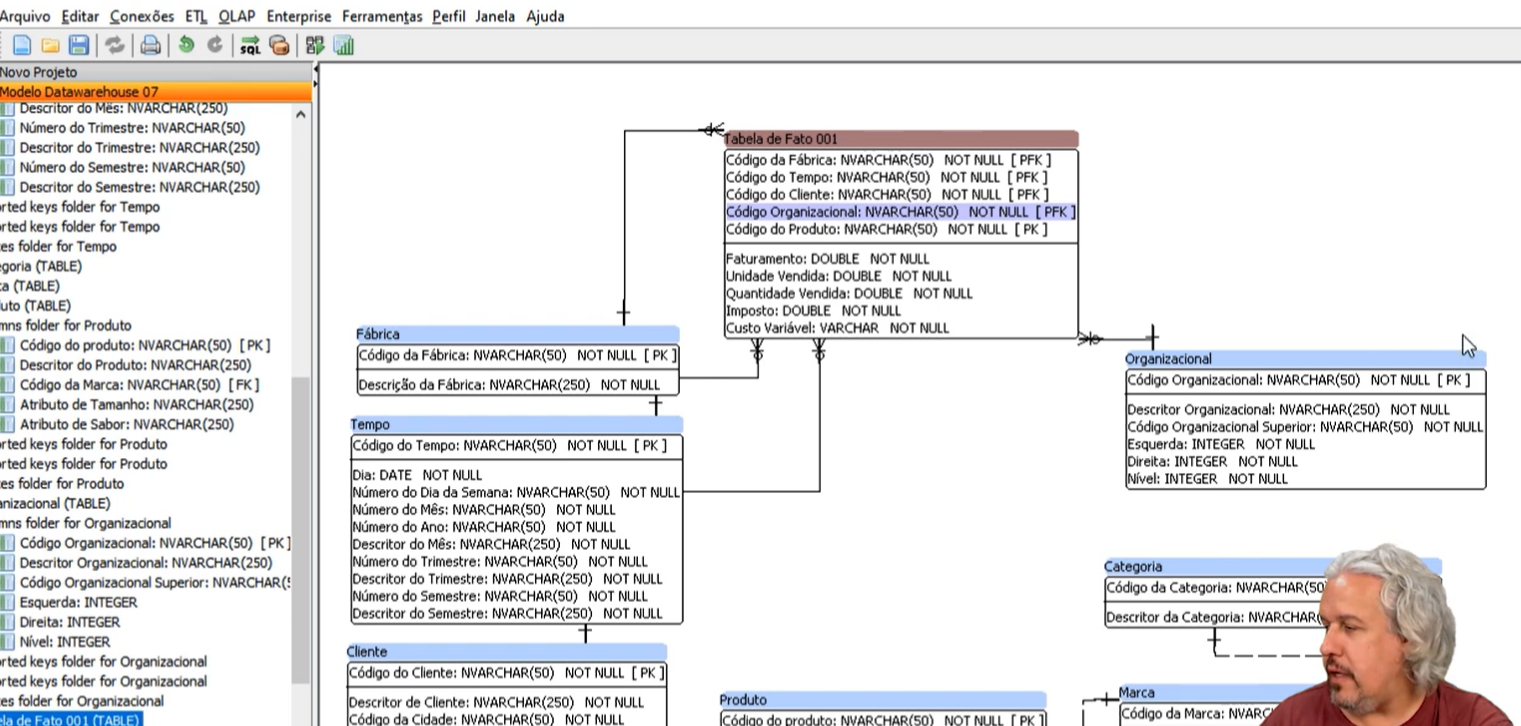Select the Tabela de Fato 001 table header
Image resolution: width=1521 pixels, height=726 pixels.
pyautogui.click(x=901, y=139)
